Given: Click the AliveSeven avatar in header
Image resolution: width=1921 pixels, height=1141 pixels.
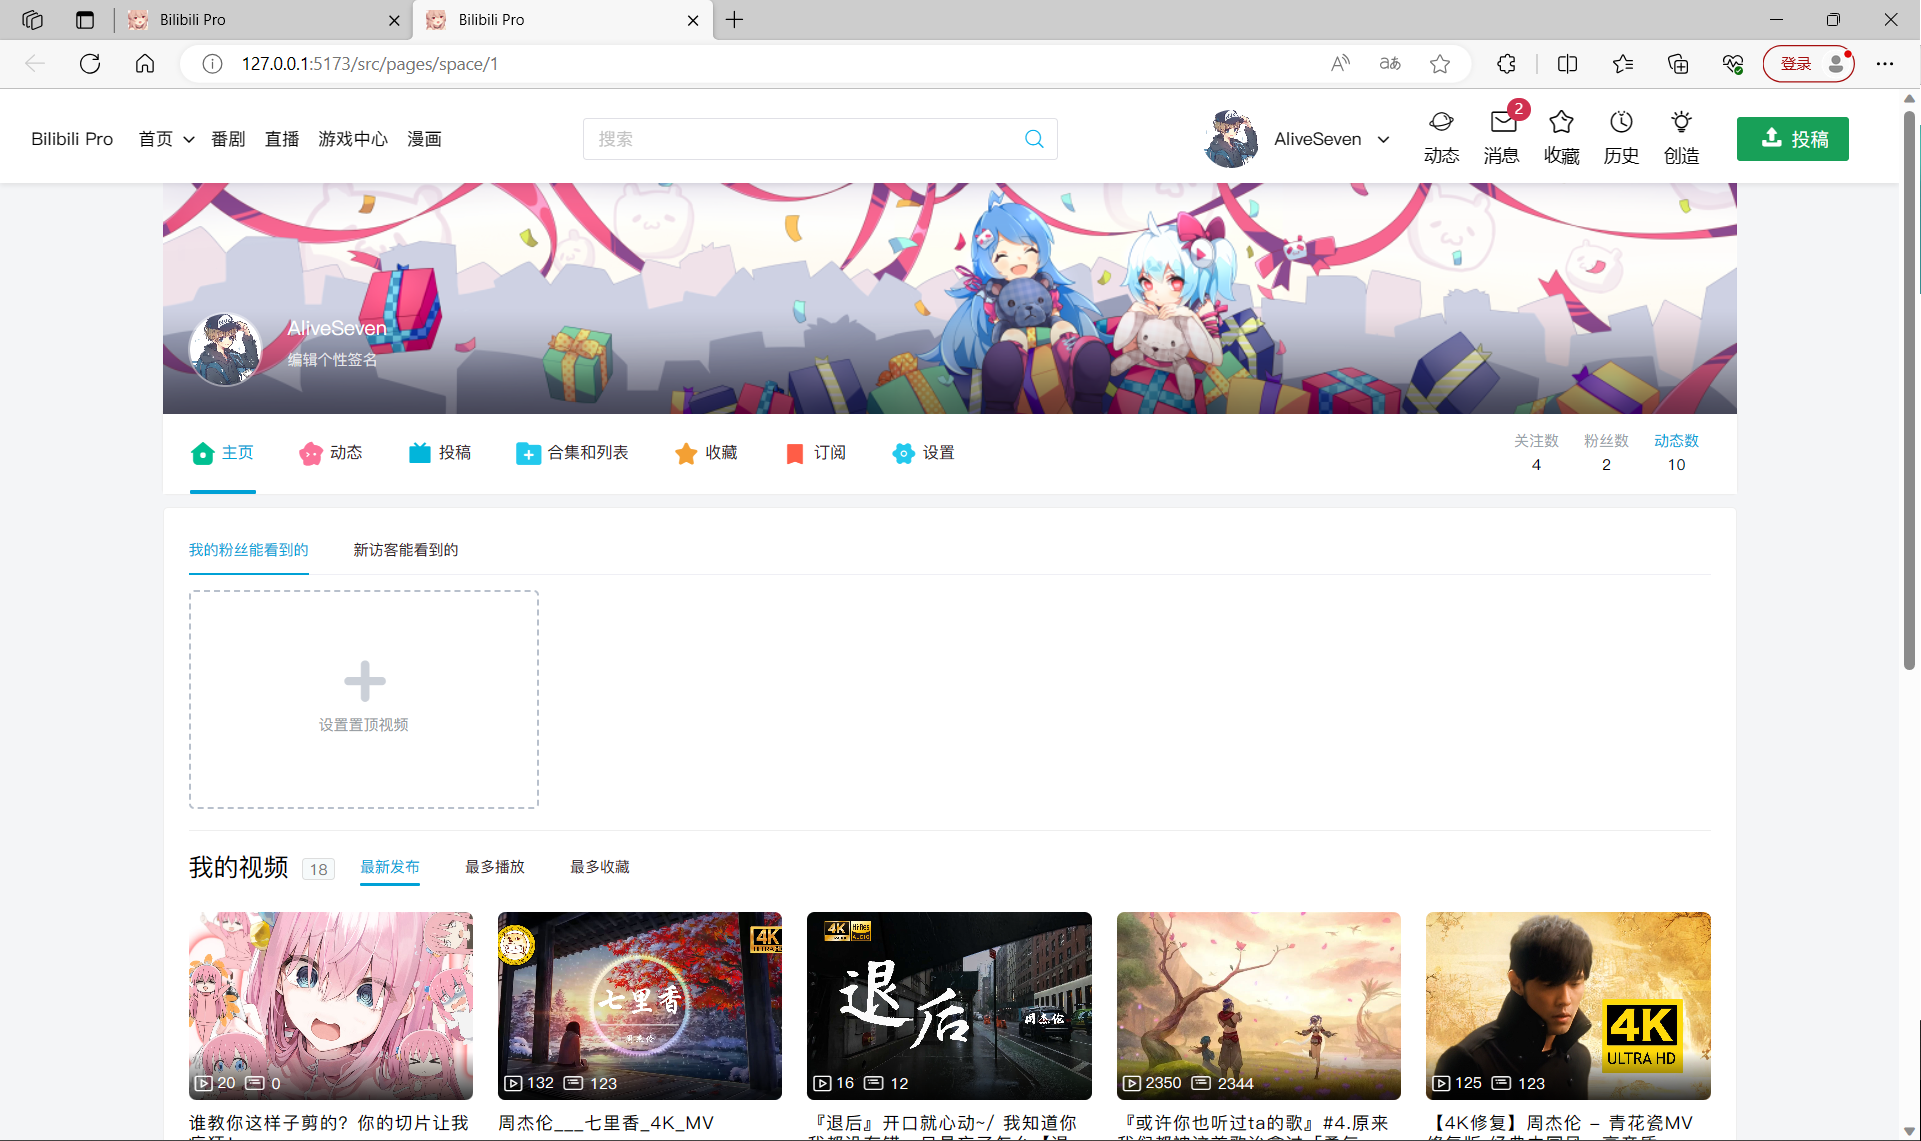Looking at the screenshot, I should tap(1231, 139).
